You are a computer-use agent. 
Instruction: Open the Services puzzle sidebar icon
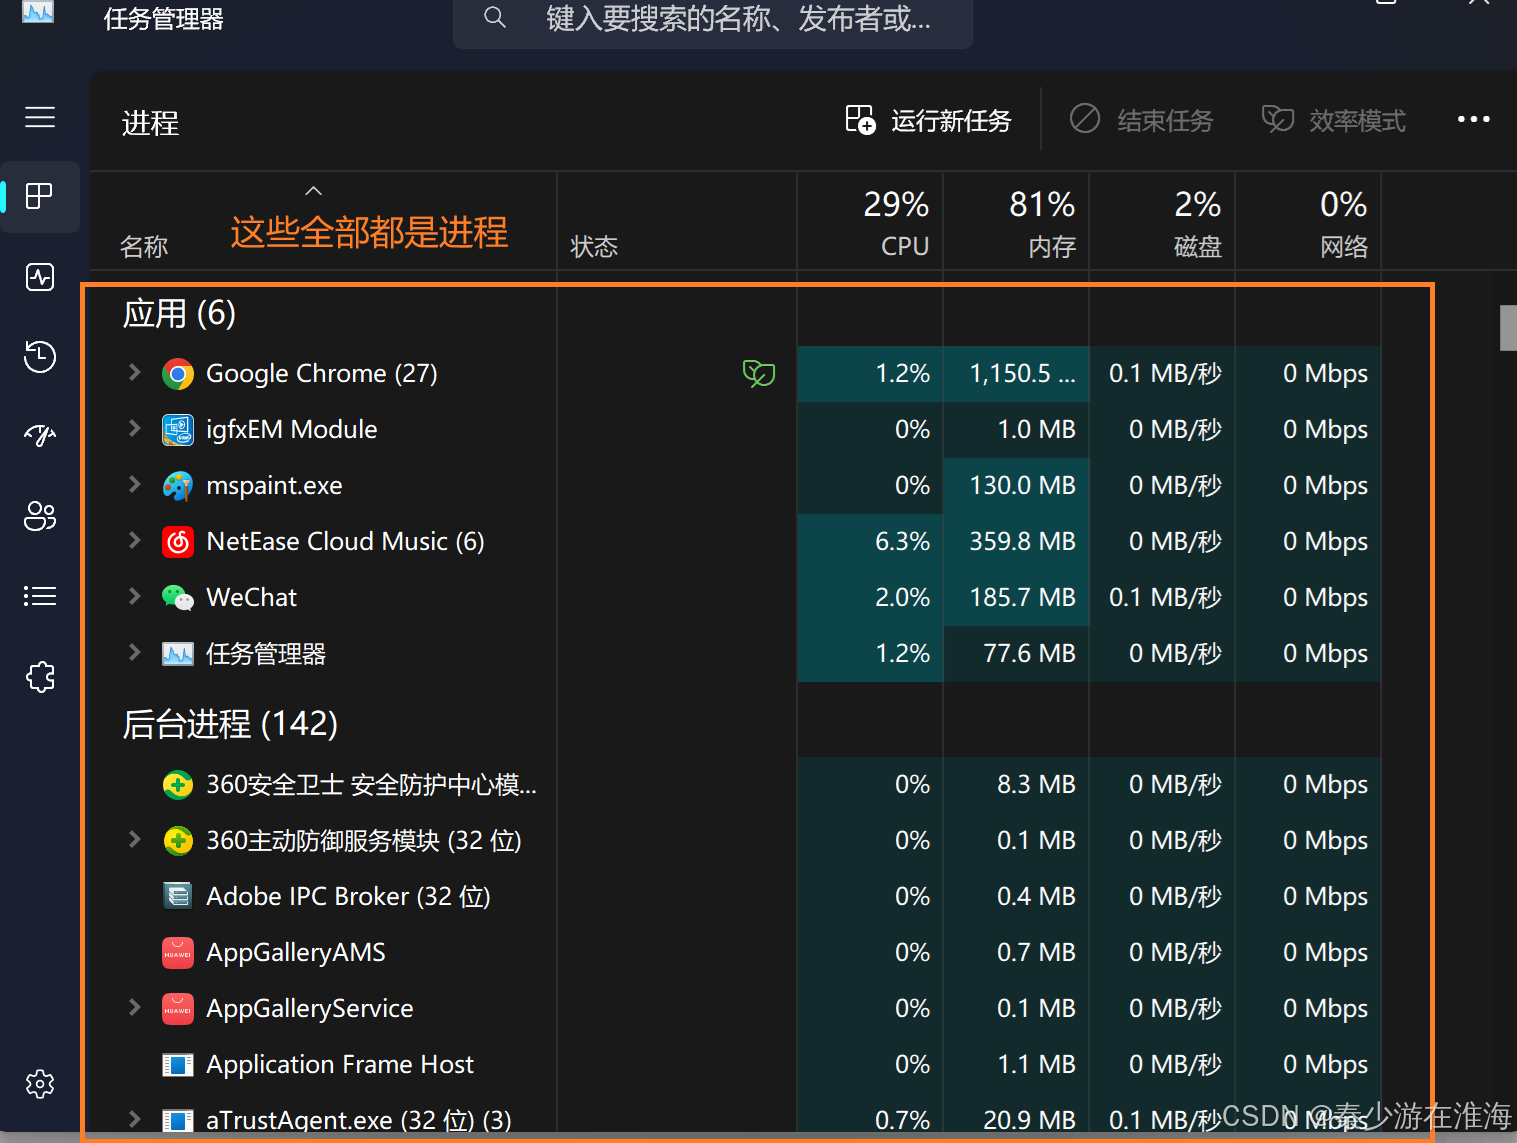[40, 677]
